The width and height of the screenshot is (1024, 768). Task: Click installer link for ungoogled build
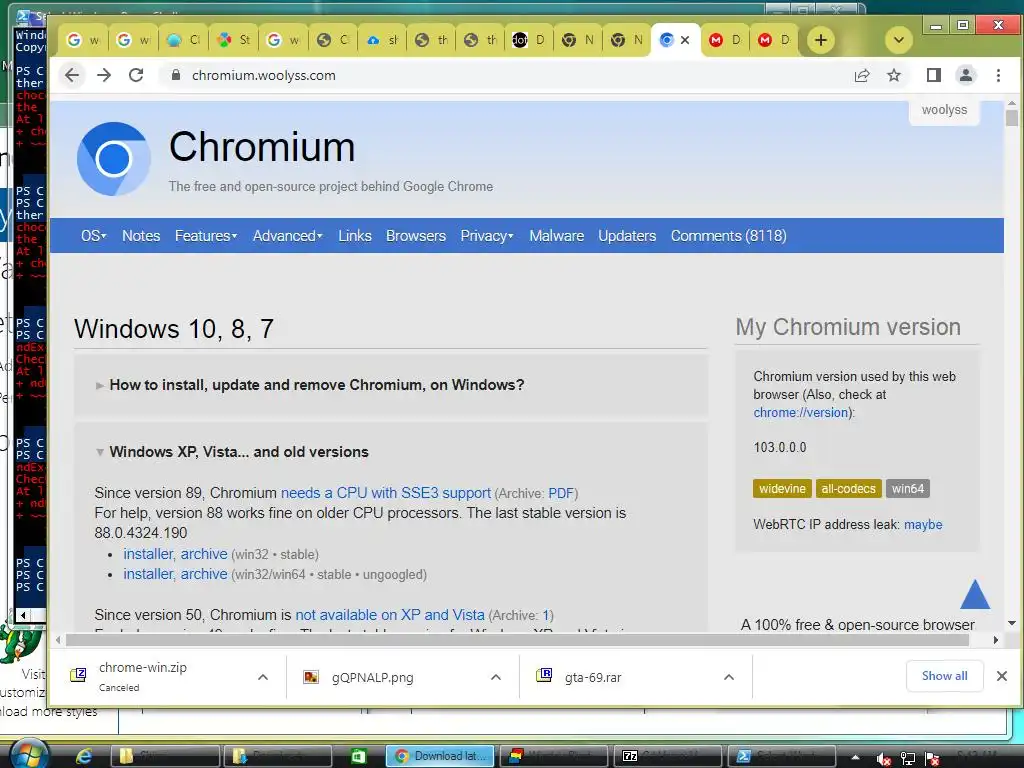(148, 574)
